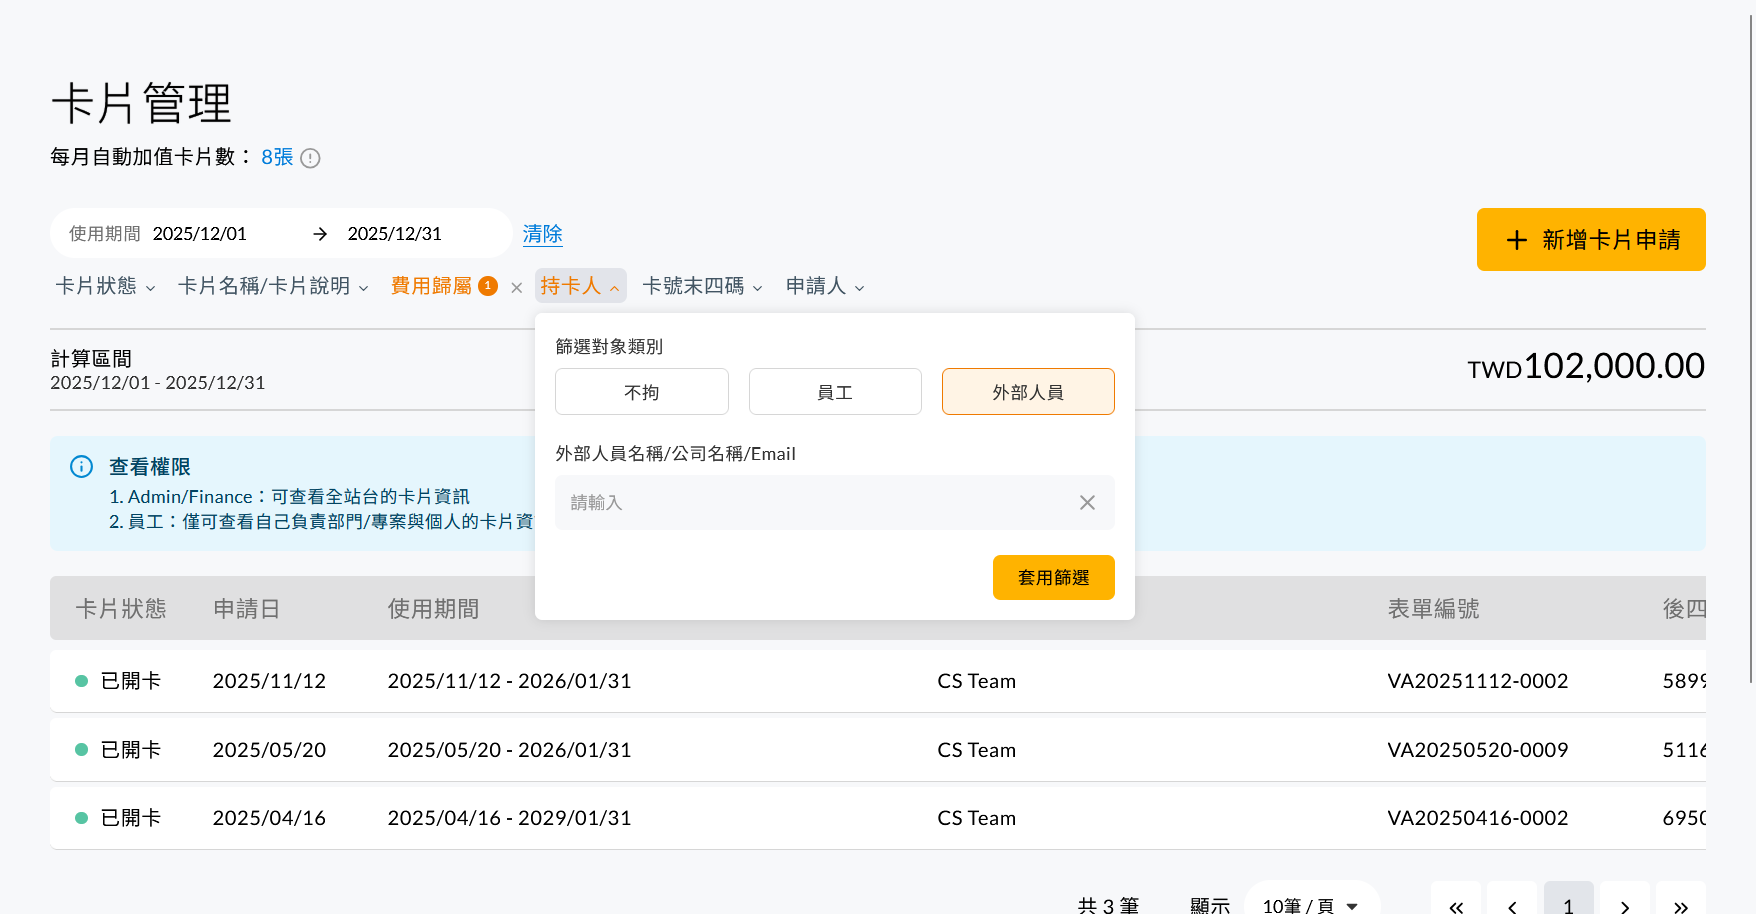The image size is (1756, 914).
Task: Select 外部人員 filter target type
Action: [1028, 392]
